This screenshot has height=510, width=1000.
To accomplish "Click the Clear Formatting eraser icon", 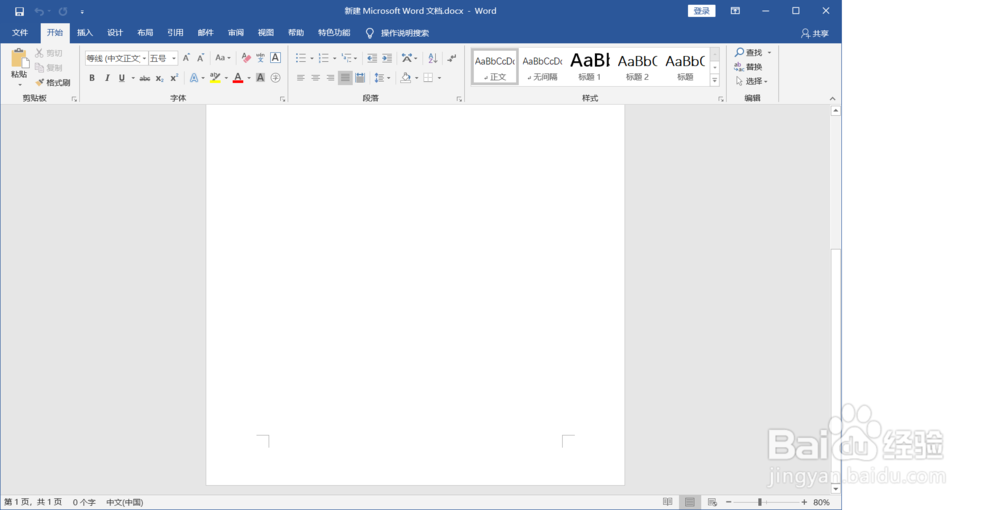I will pyautogui.click(x=246, y=58).
